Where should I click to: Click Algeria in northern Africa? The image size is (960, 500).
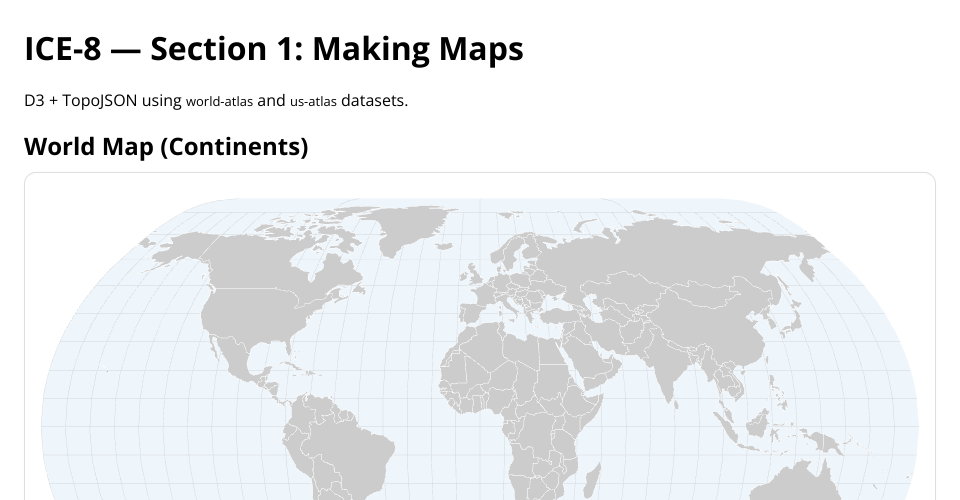[x=478, y=353]
